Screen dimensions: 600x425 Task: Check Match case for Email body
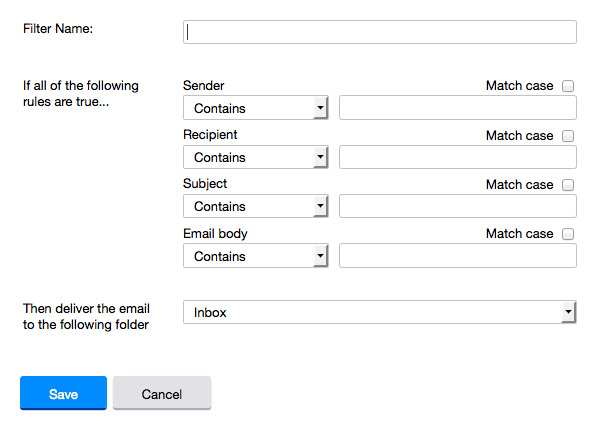[x=568, y=234]
